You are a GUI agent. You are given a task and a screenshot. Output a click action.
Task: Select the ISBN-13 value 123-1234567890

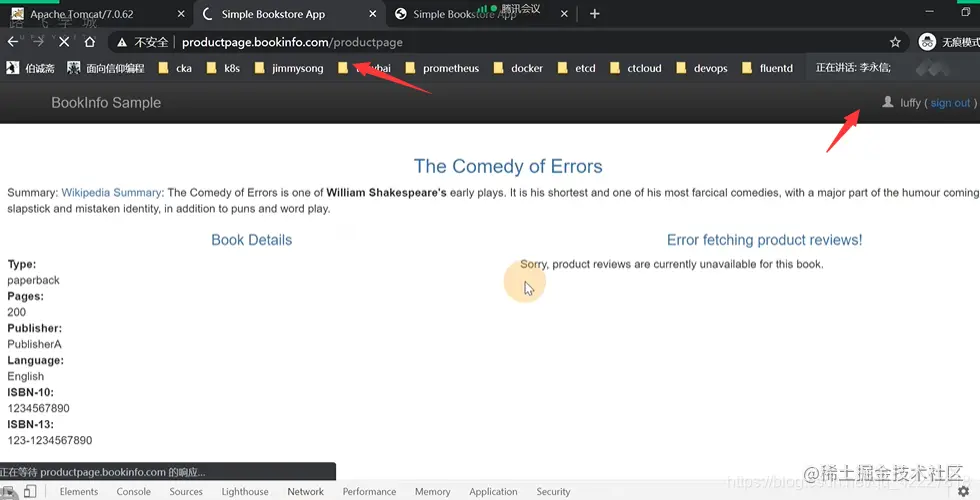[x=50, y=440]
